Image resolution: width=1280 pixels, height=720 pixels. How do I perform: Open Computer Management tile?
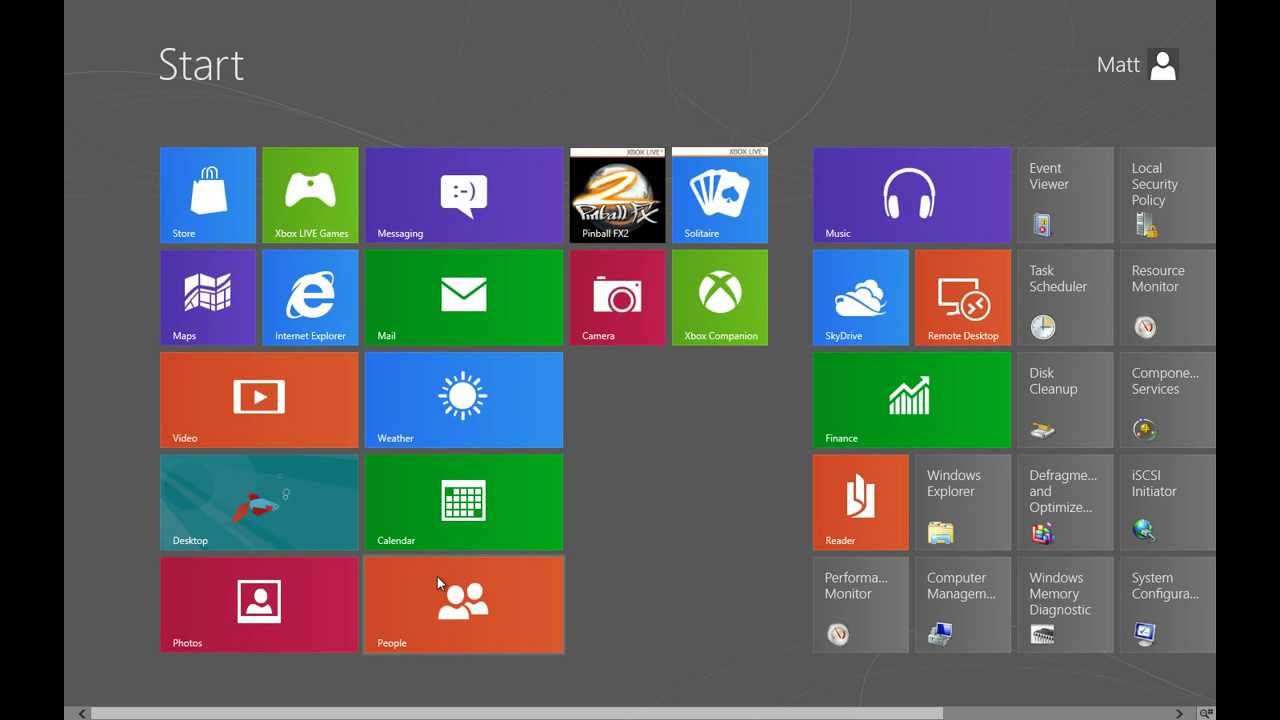(x=963, y=604)
